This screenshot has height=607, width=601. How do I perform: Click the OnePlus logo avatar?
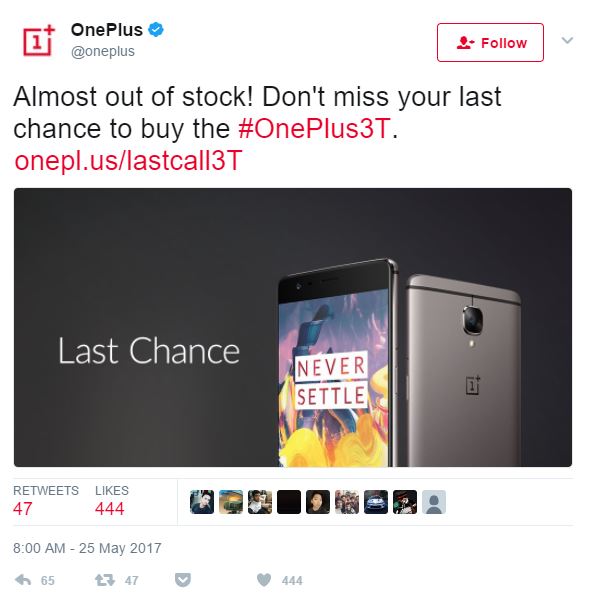[x=39, y=40]
